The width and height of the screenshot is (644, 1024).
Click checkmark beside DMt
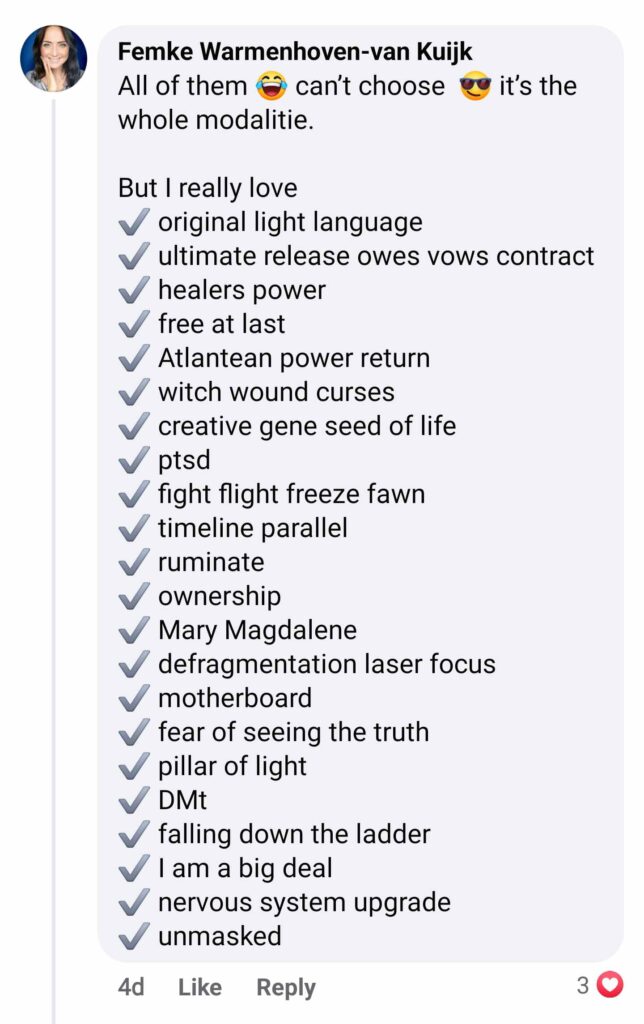pos(133,800)
